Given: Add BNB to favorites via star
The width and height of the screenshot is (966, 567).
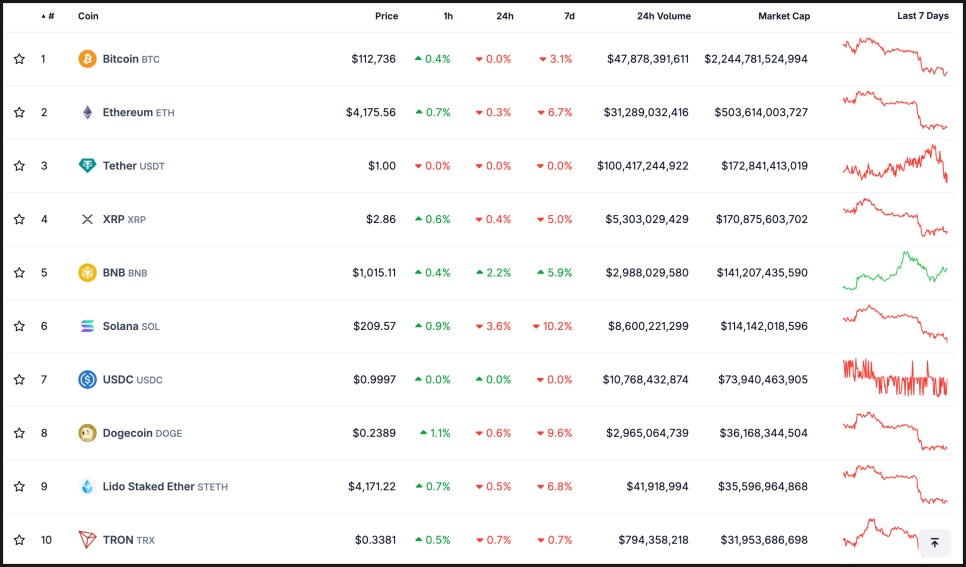Looking at the screenshot, I should coord(19,272).
